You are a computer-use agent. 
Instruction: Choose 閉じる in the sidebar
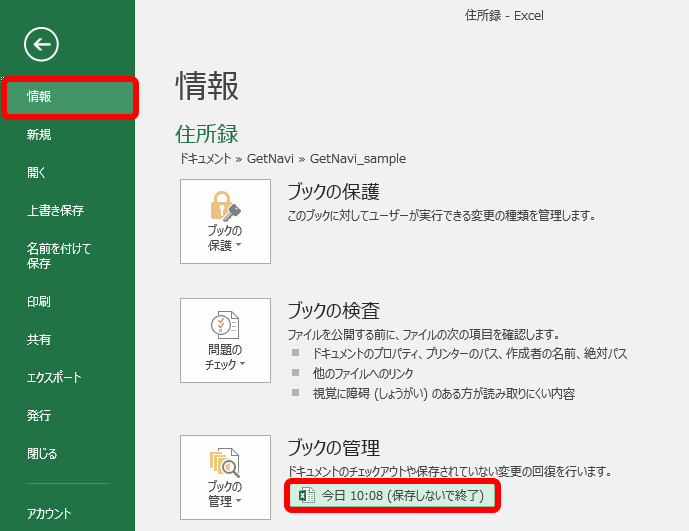[42, 453]
